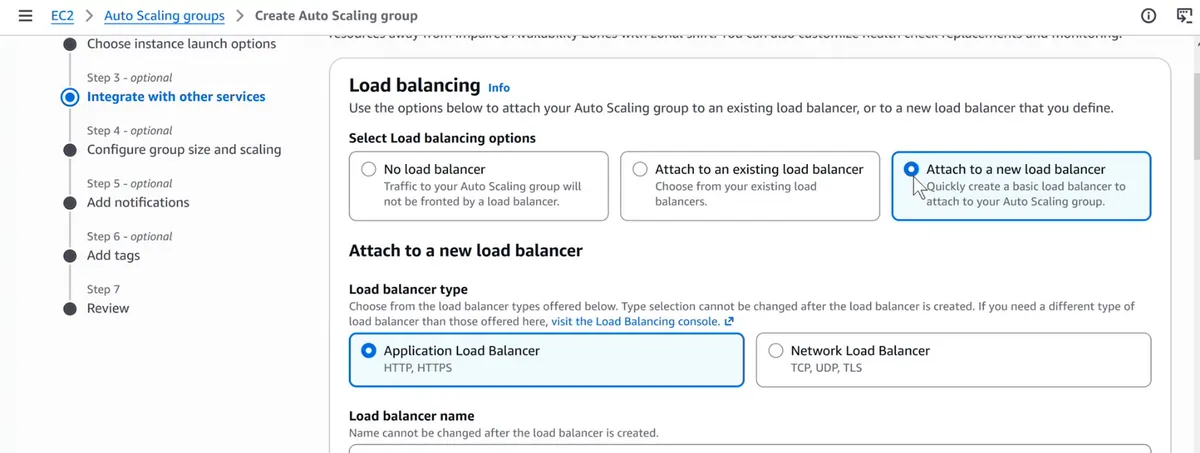
Task: Select No load balancer option
Action: (x=478, y=186)
